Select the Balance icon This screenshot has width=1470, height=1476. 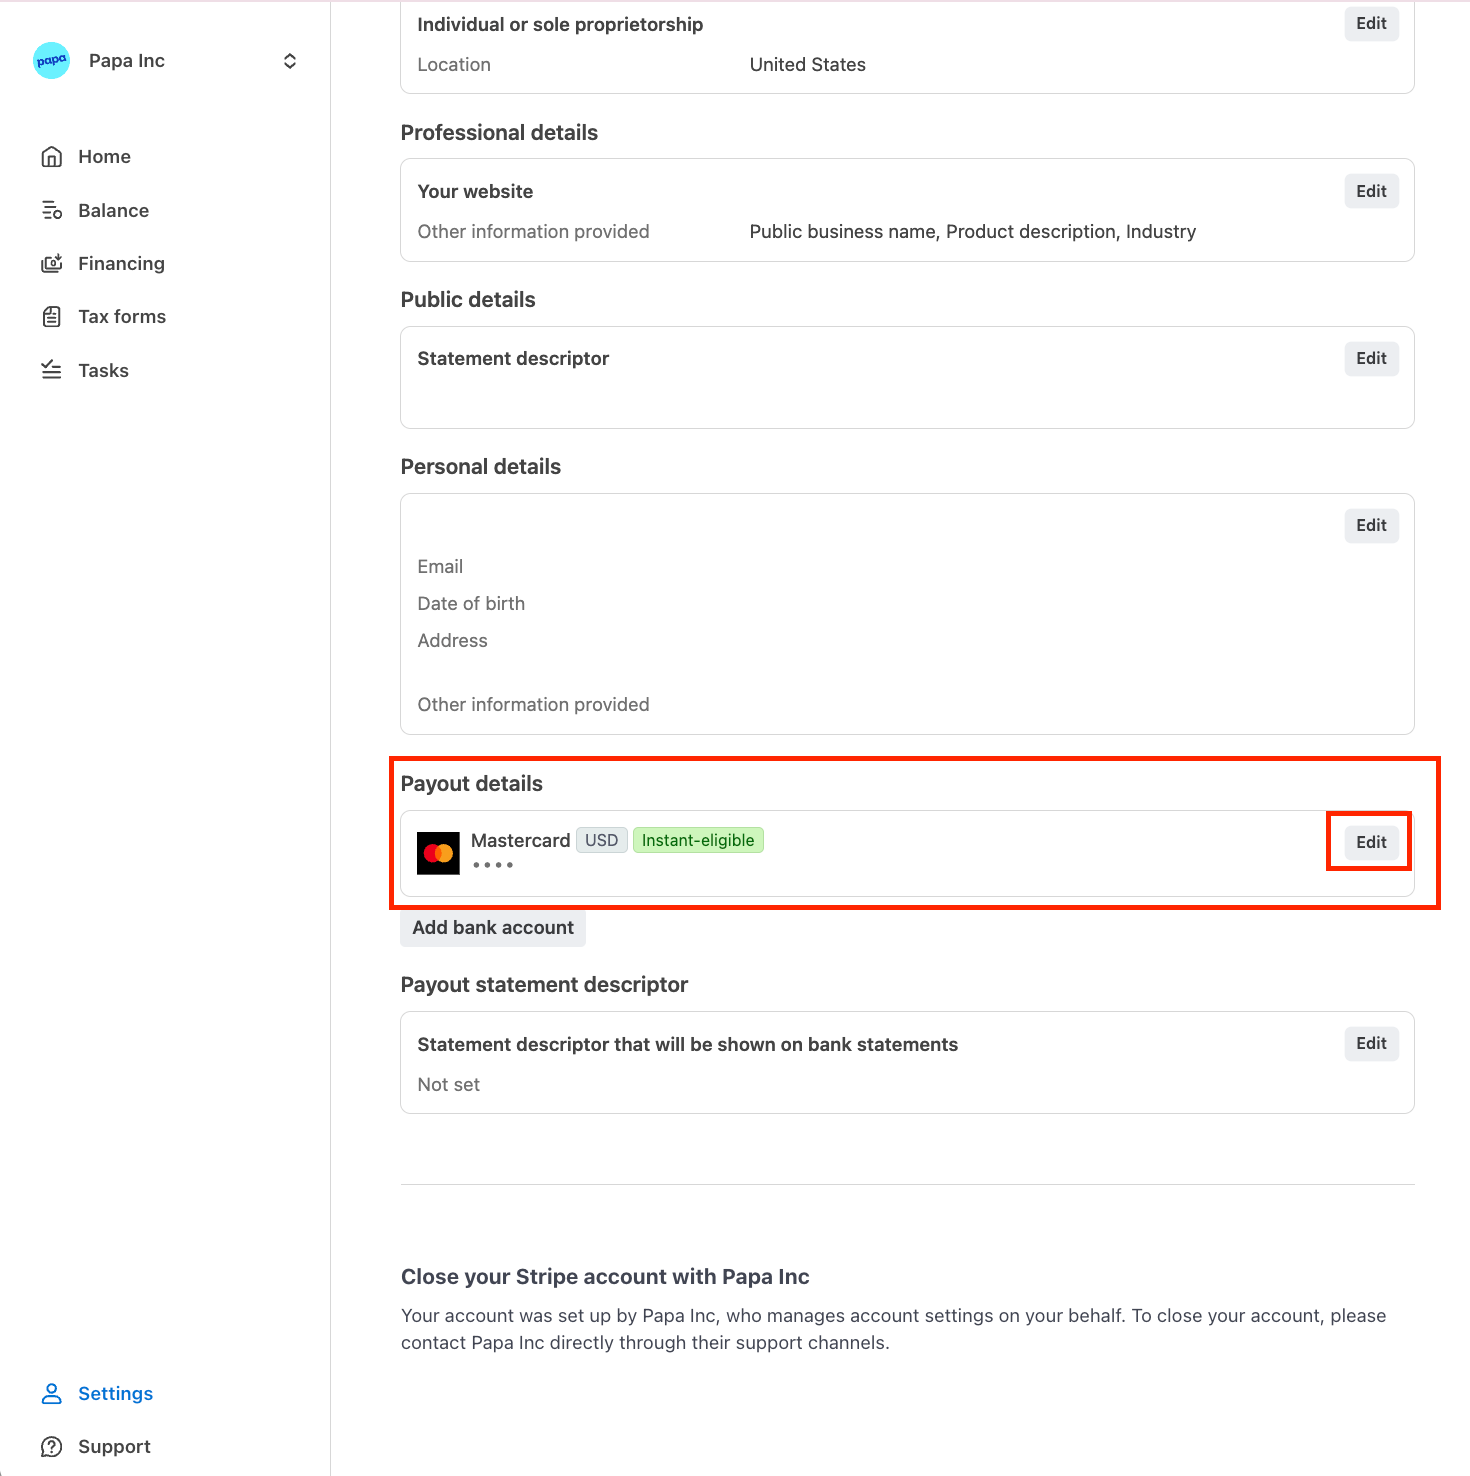pos(52,210)
